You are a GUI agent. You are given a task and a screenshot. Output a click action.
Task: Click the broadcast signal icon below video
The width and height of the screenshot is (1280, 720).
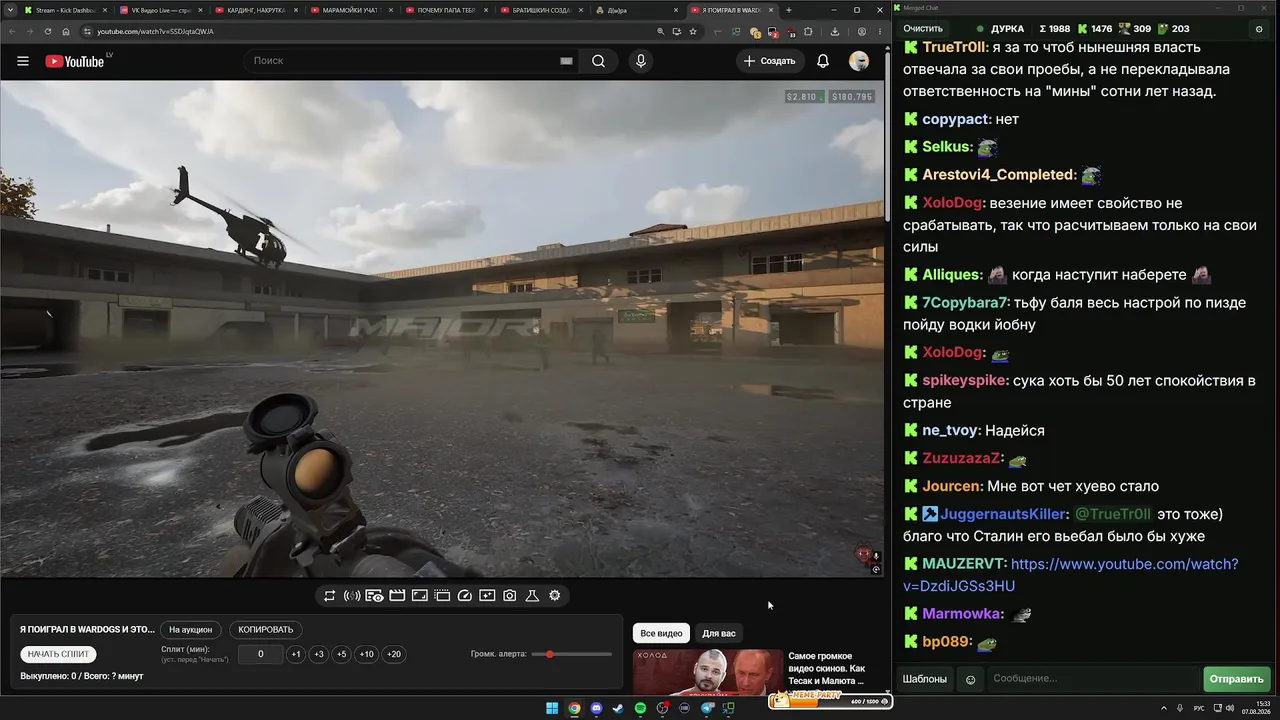point(352,596)
